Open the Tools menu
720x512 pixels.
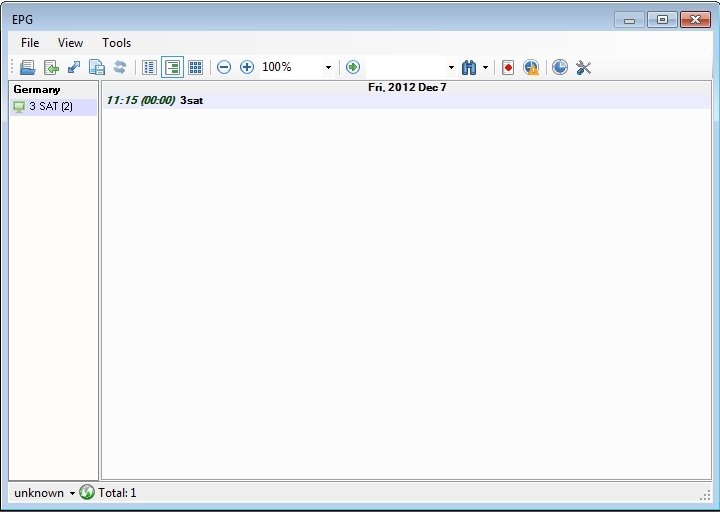tap(117, 43)
